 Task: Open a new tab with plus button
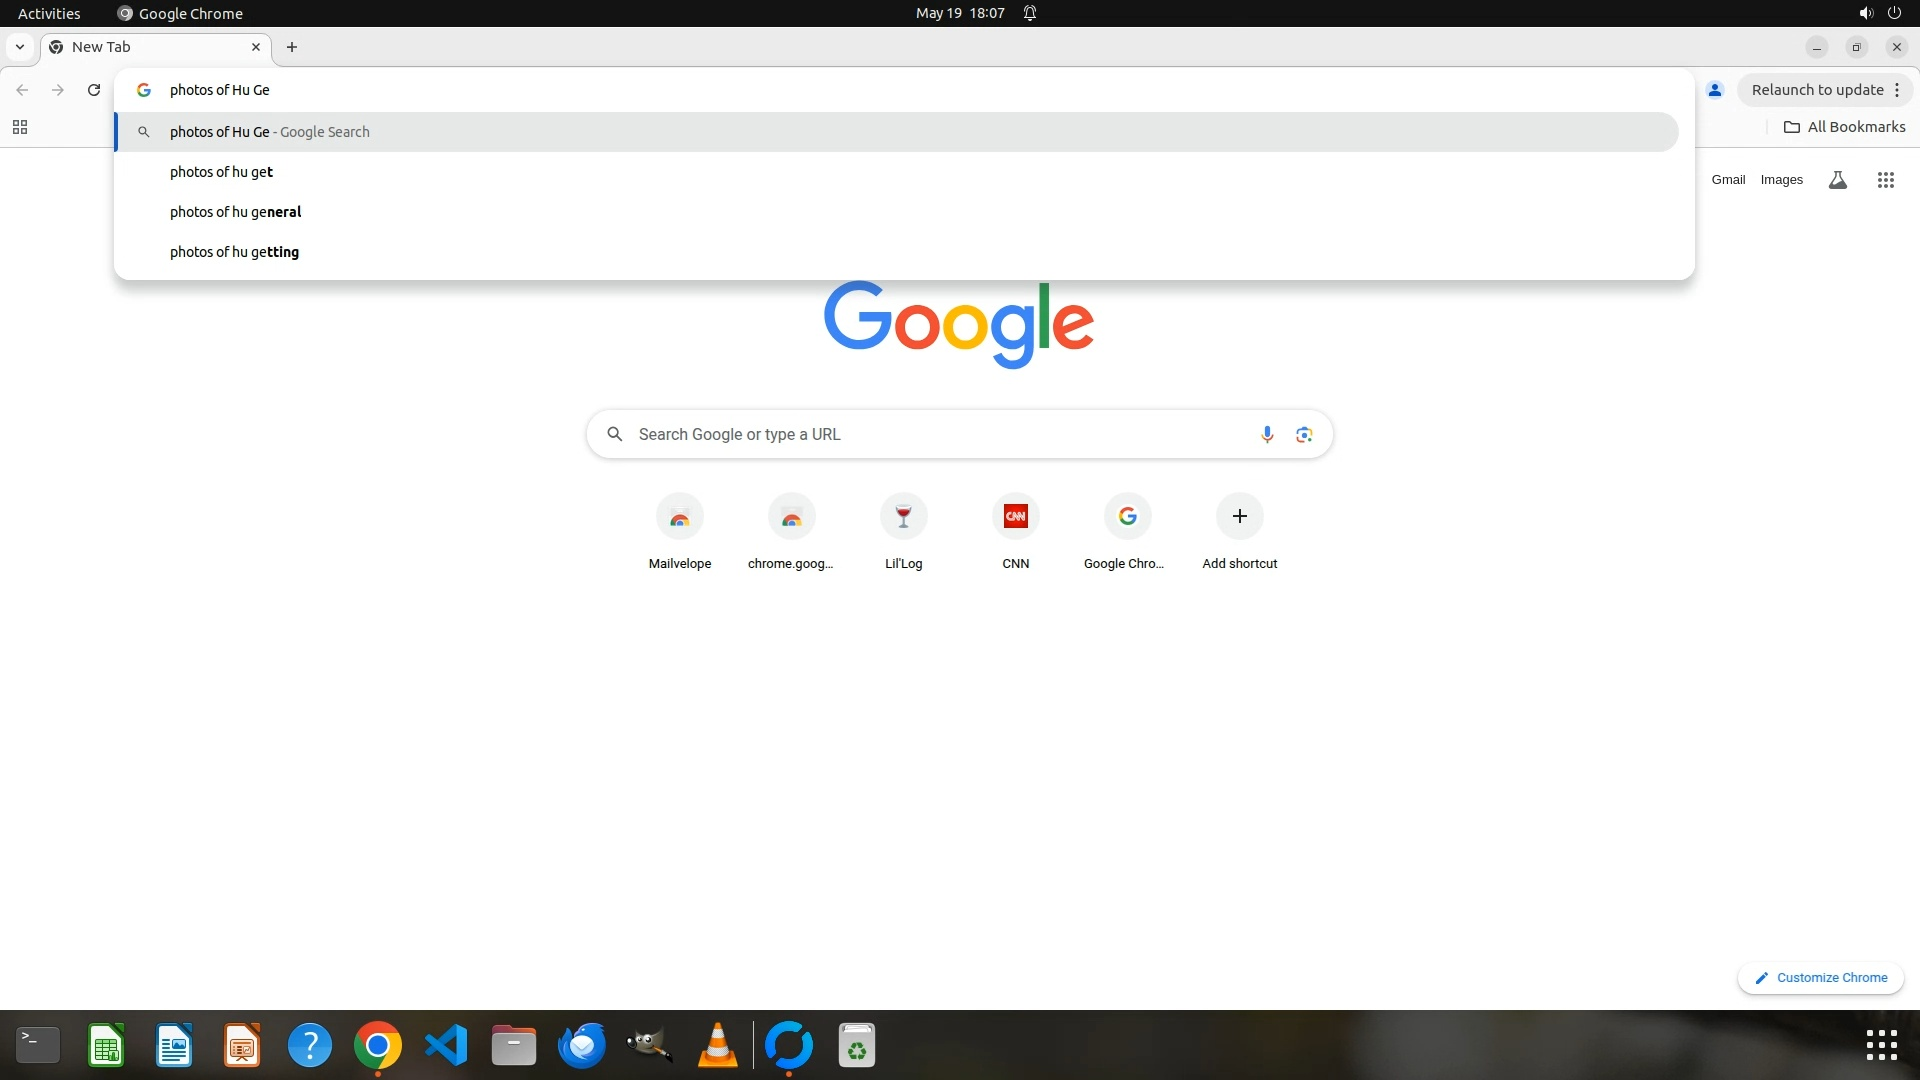292,47
